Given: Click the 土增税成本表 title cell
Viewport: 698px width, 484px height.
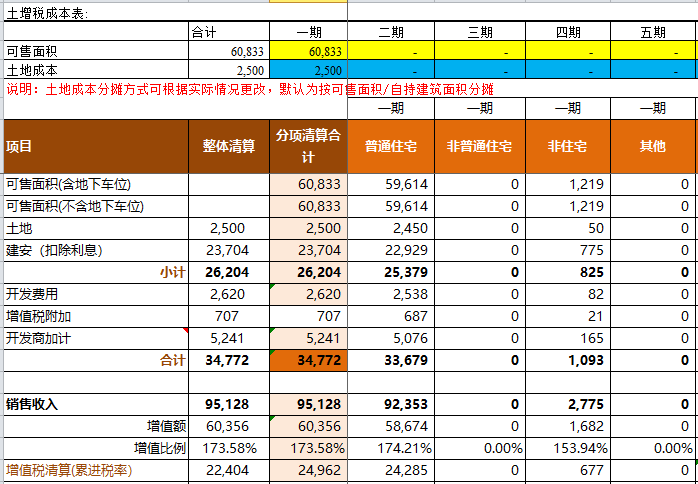Looking at the screenshot, I should (x=47, y=12).
